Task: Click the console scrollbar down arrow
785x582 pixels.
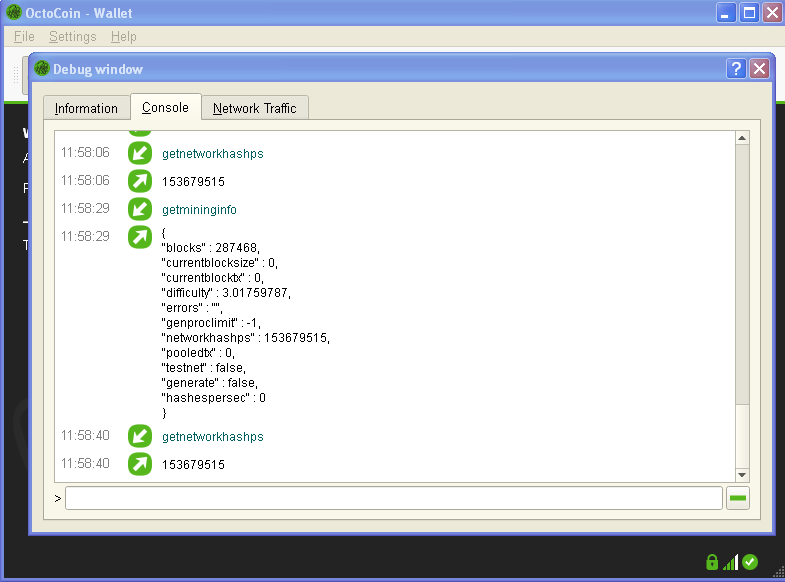Action: (742, 475)
